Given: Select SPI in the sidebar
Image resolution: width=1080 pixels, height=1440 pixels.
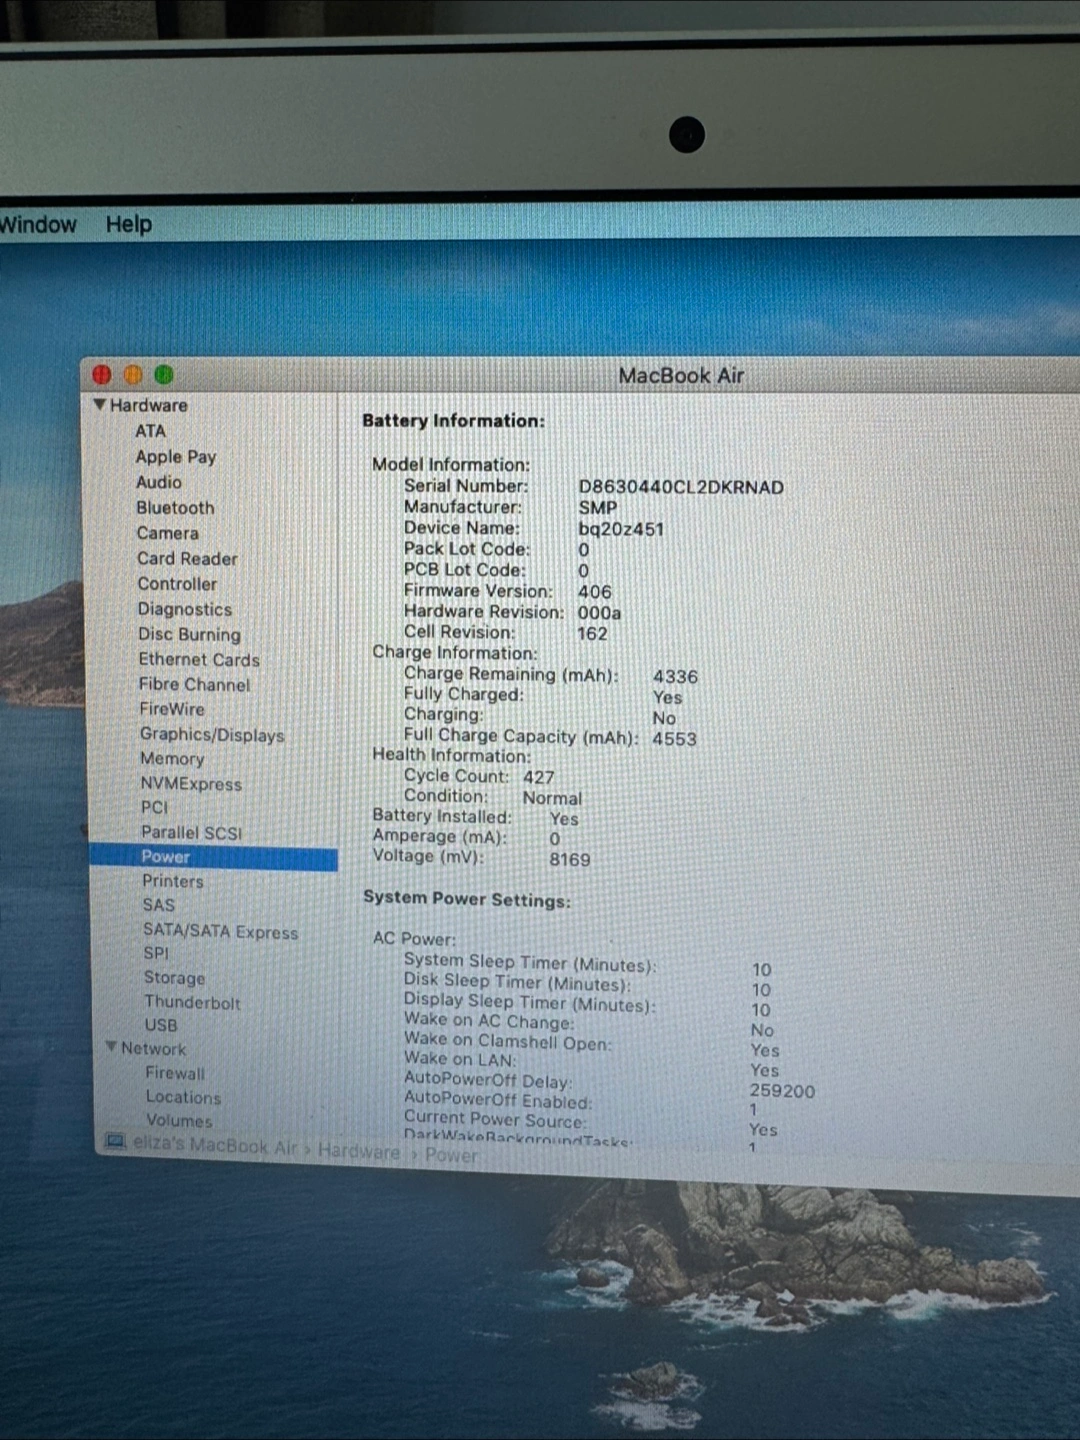Looking at the screenshot, I should [x=156, y=953].
